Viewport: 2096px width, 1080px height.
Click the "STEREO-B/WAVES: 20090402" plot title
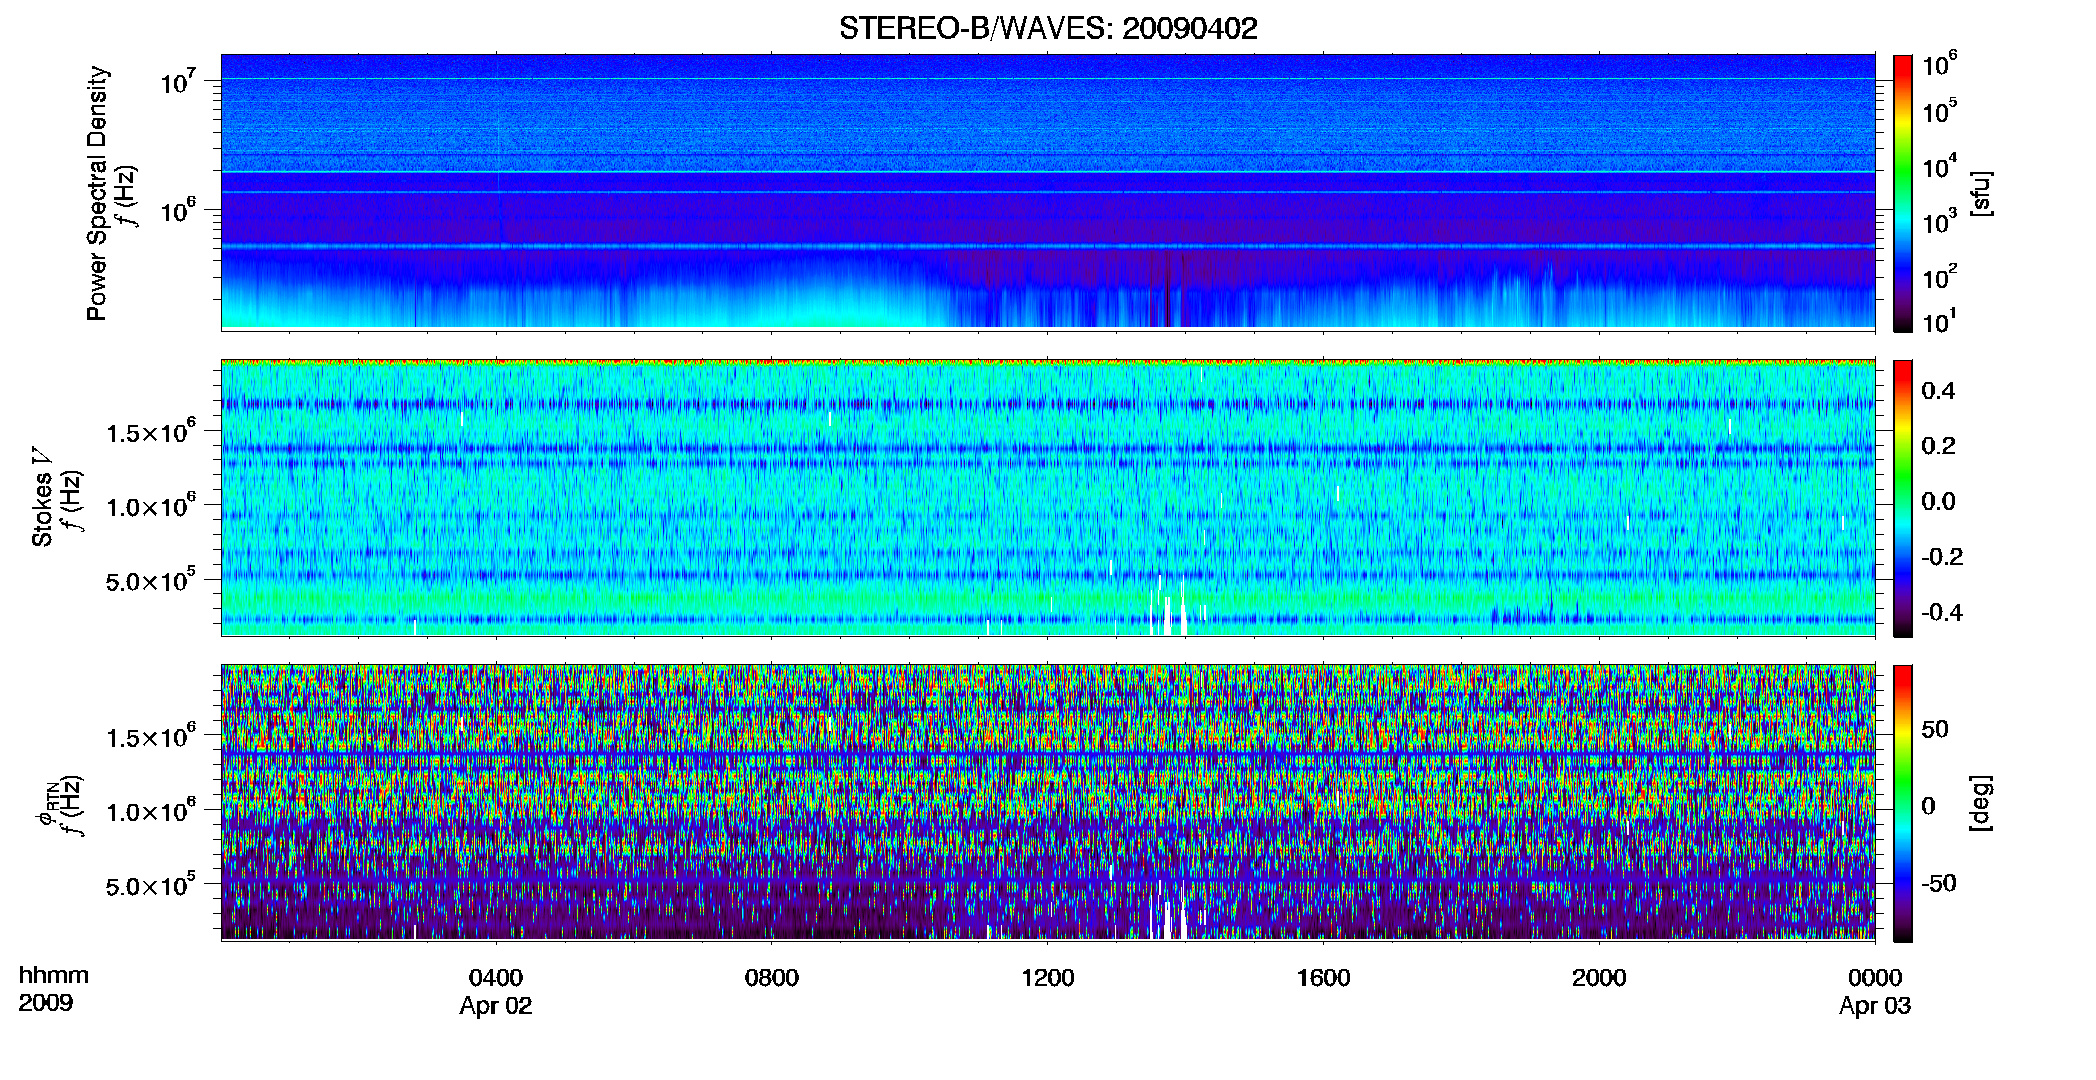(1048, 28)
